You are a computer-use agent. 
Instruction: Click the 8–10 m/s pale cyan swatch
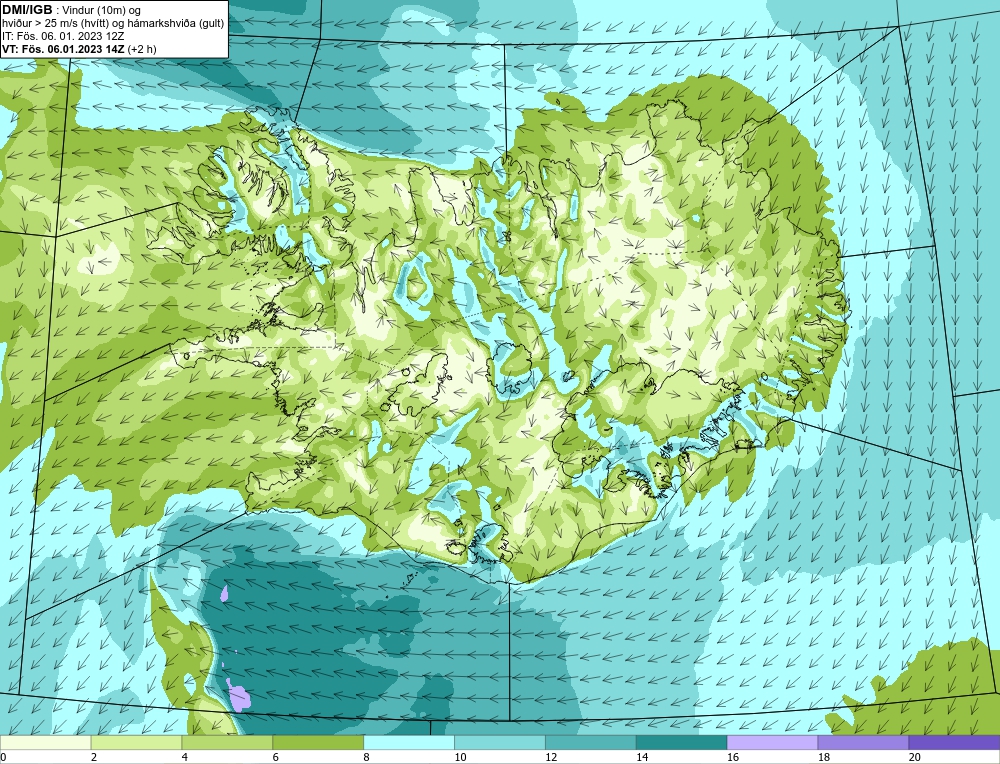tap(409, 743)
